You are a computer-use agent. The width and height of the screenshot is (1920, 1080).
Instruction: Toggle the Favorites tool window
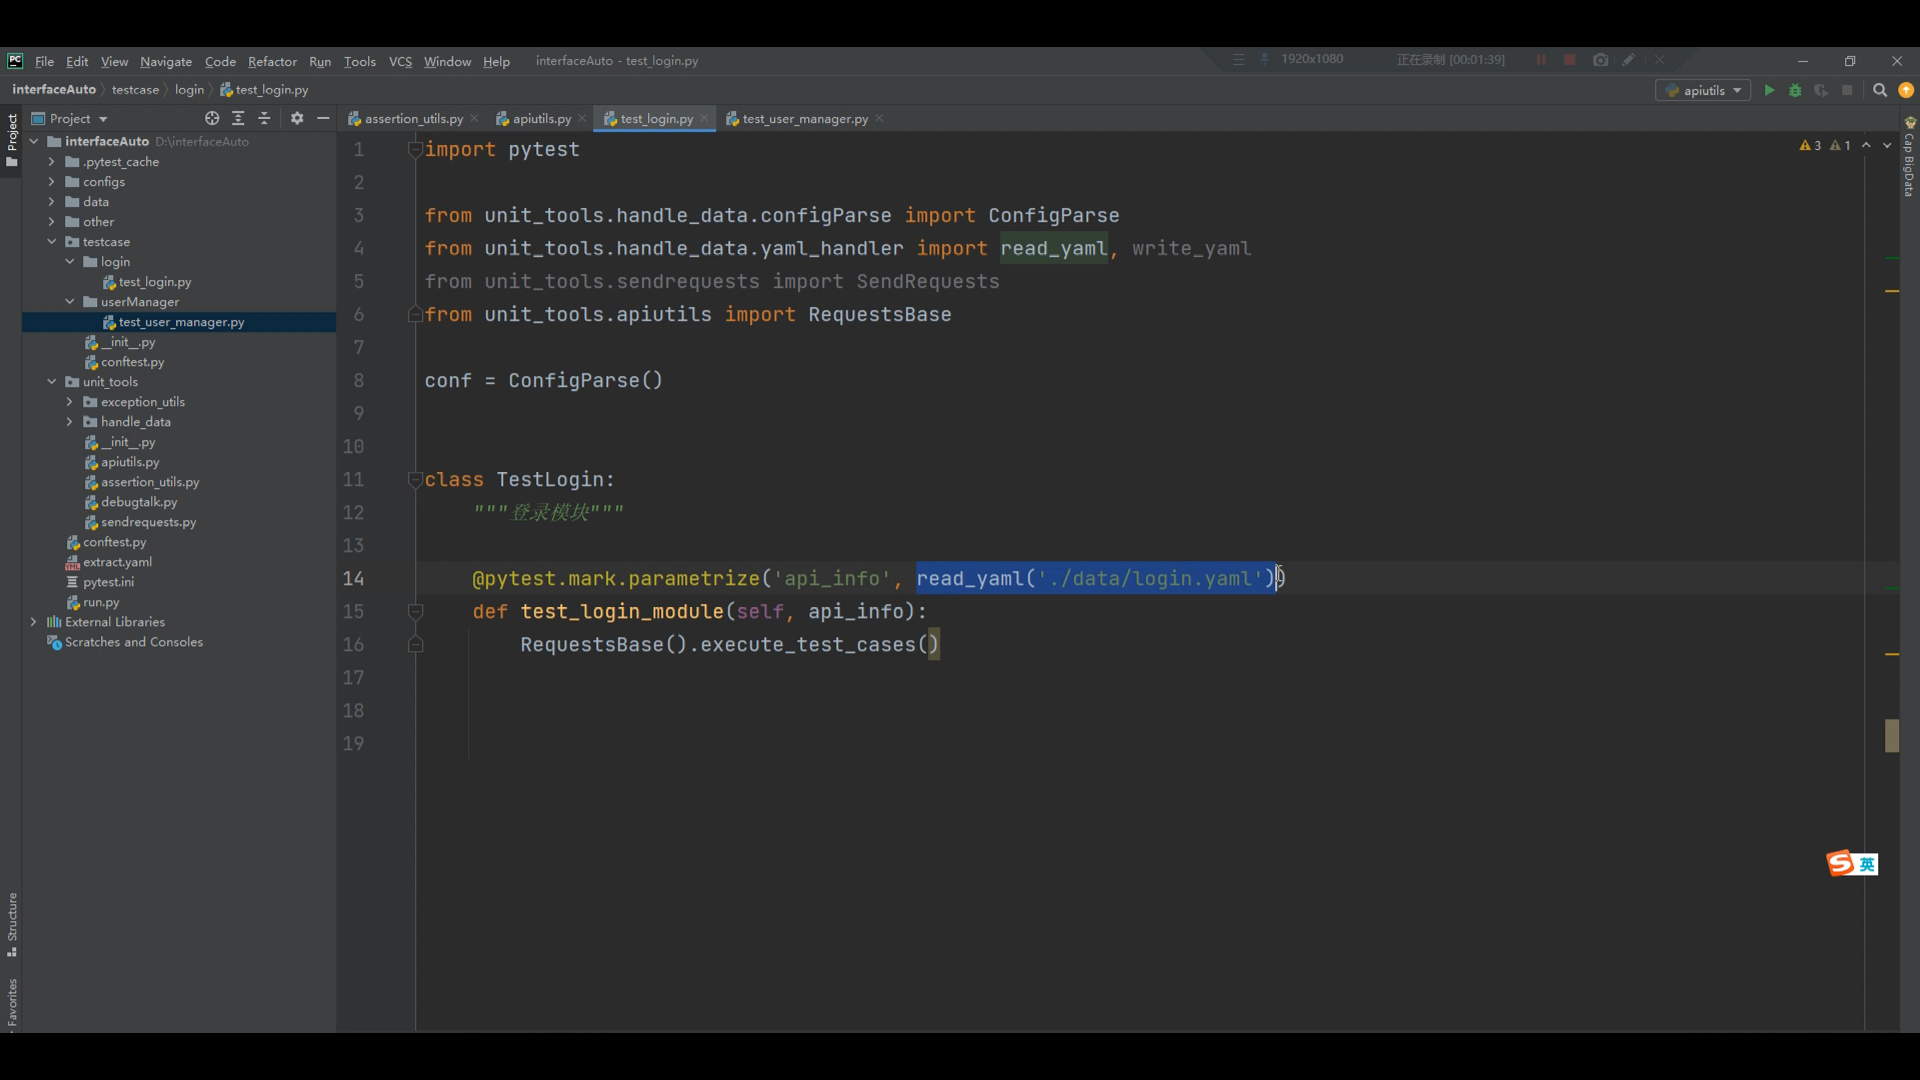(x=12, y=1003)
